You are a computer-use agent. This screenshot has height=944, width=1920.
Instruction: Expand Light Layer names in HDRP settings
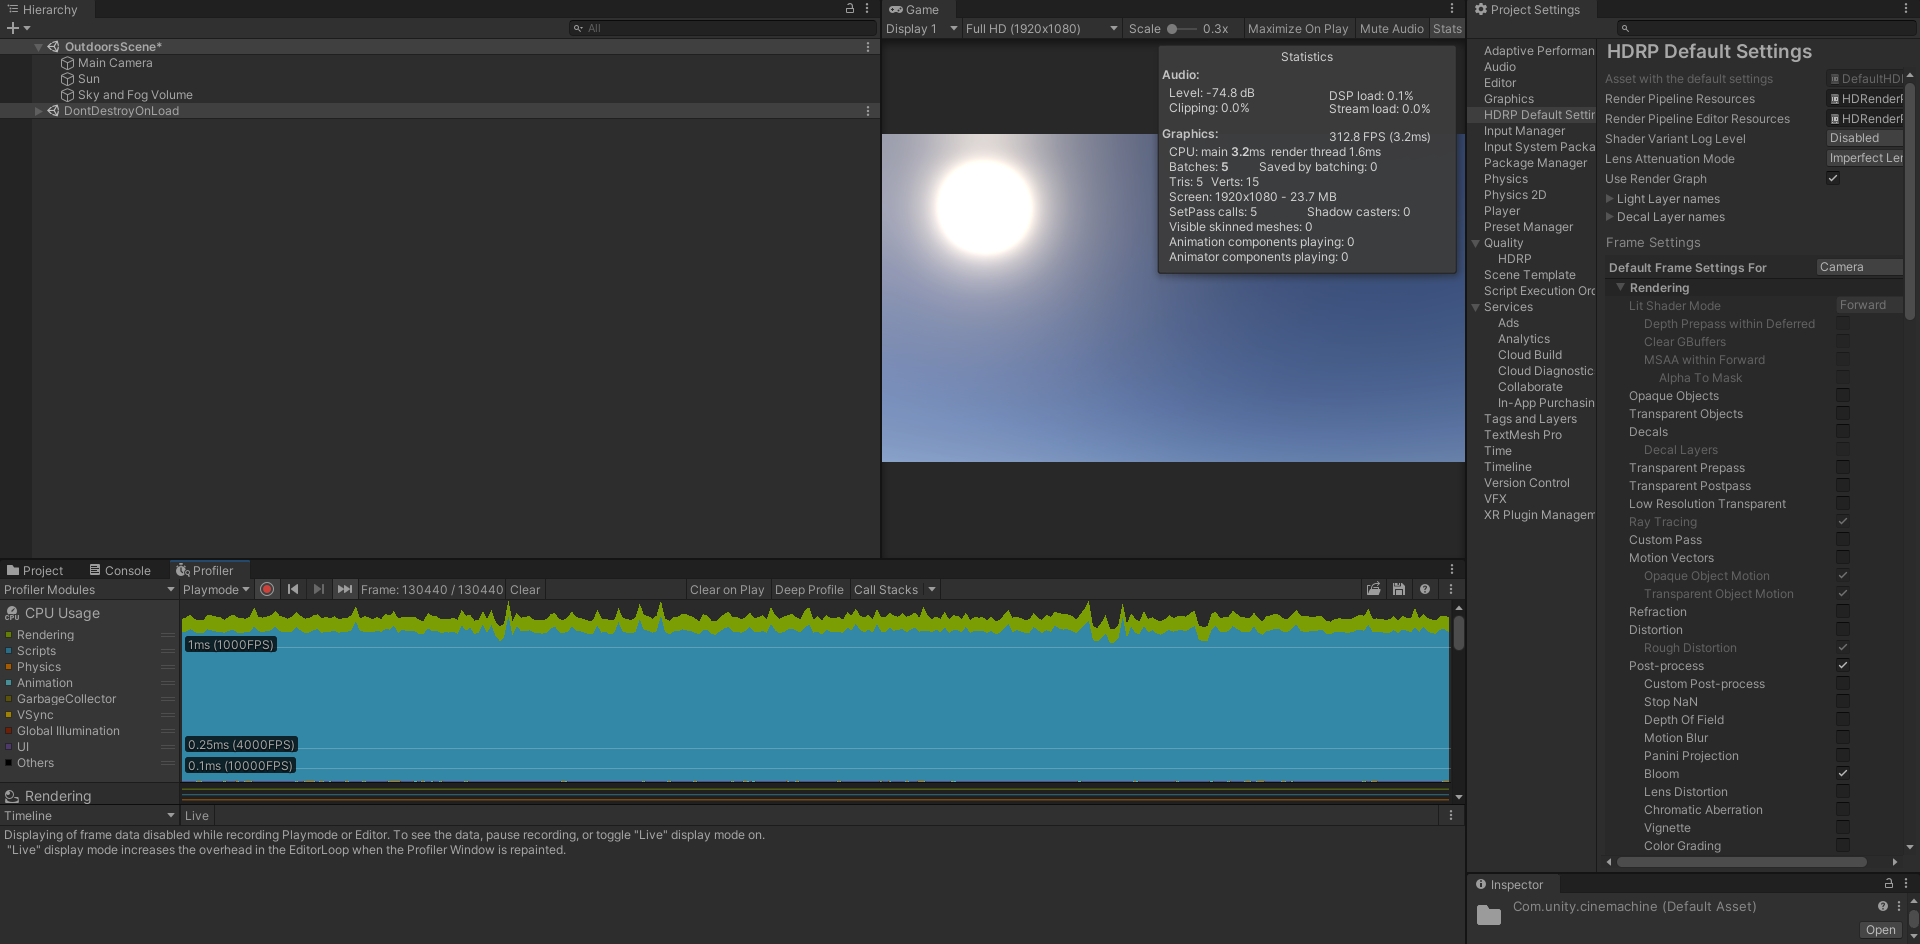click(1609, 198)
